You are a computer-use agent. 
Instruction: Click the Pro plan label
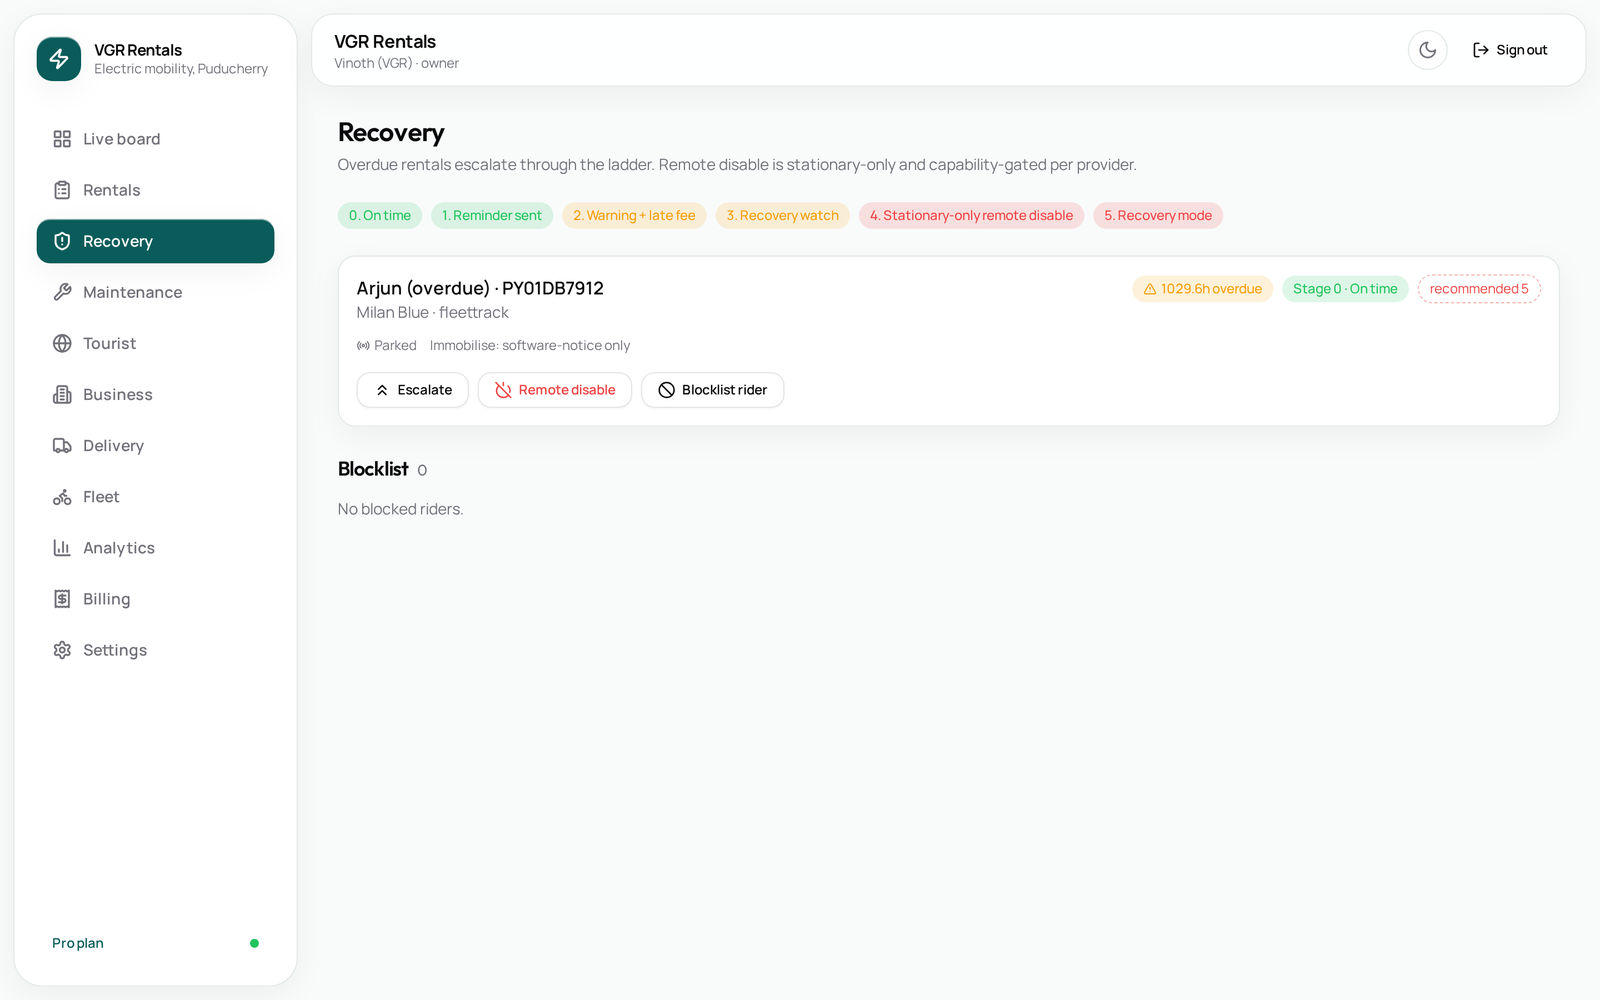click(x=78, y=943)
